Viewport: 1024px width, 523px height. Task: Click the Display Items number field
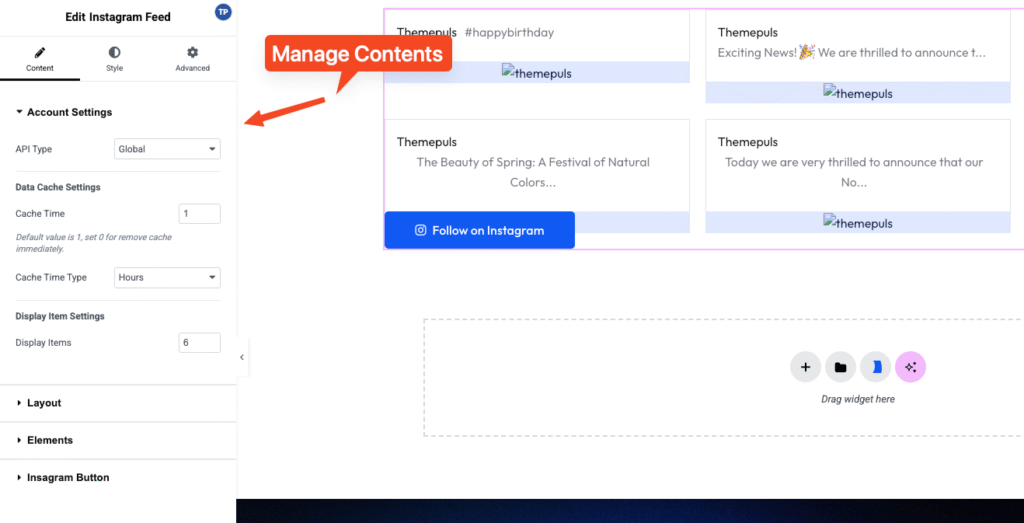pos(199,343)
